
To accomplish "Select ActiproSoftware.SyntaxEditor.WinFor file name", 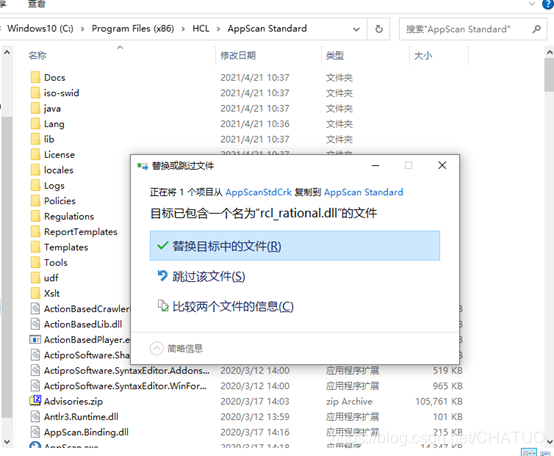I will 125,386.
